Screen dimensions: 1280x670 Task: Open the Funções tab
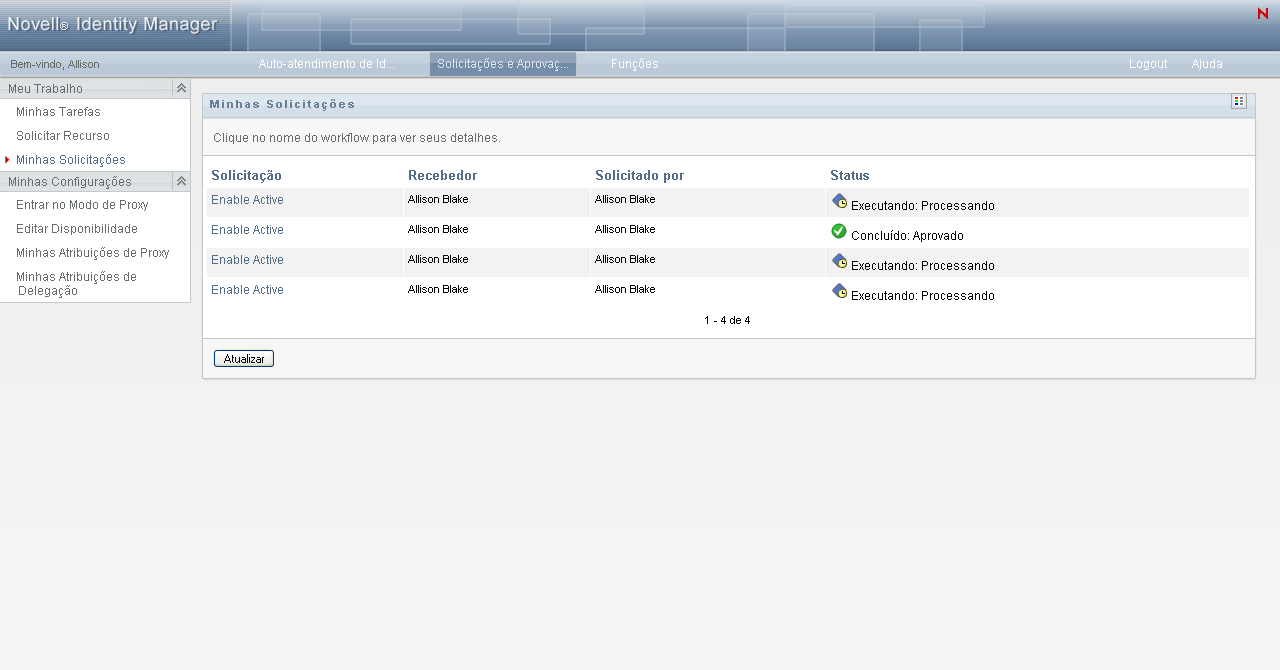634,64
